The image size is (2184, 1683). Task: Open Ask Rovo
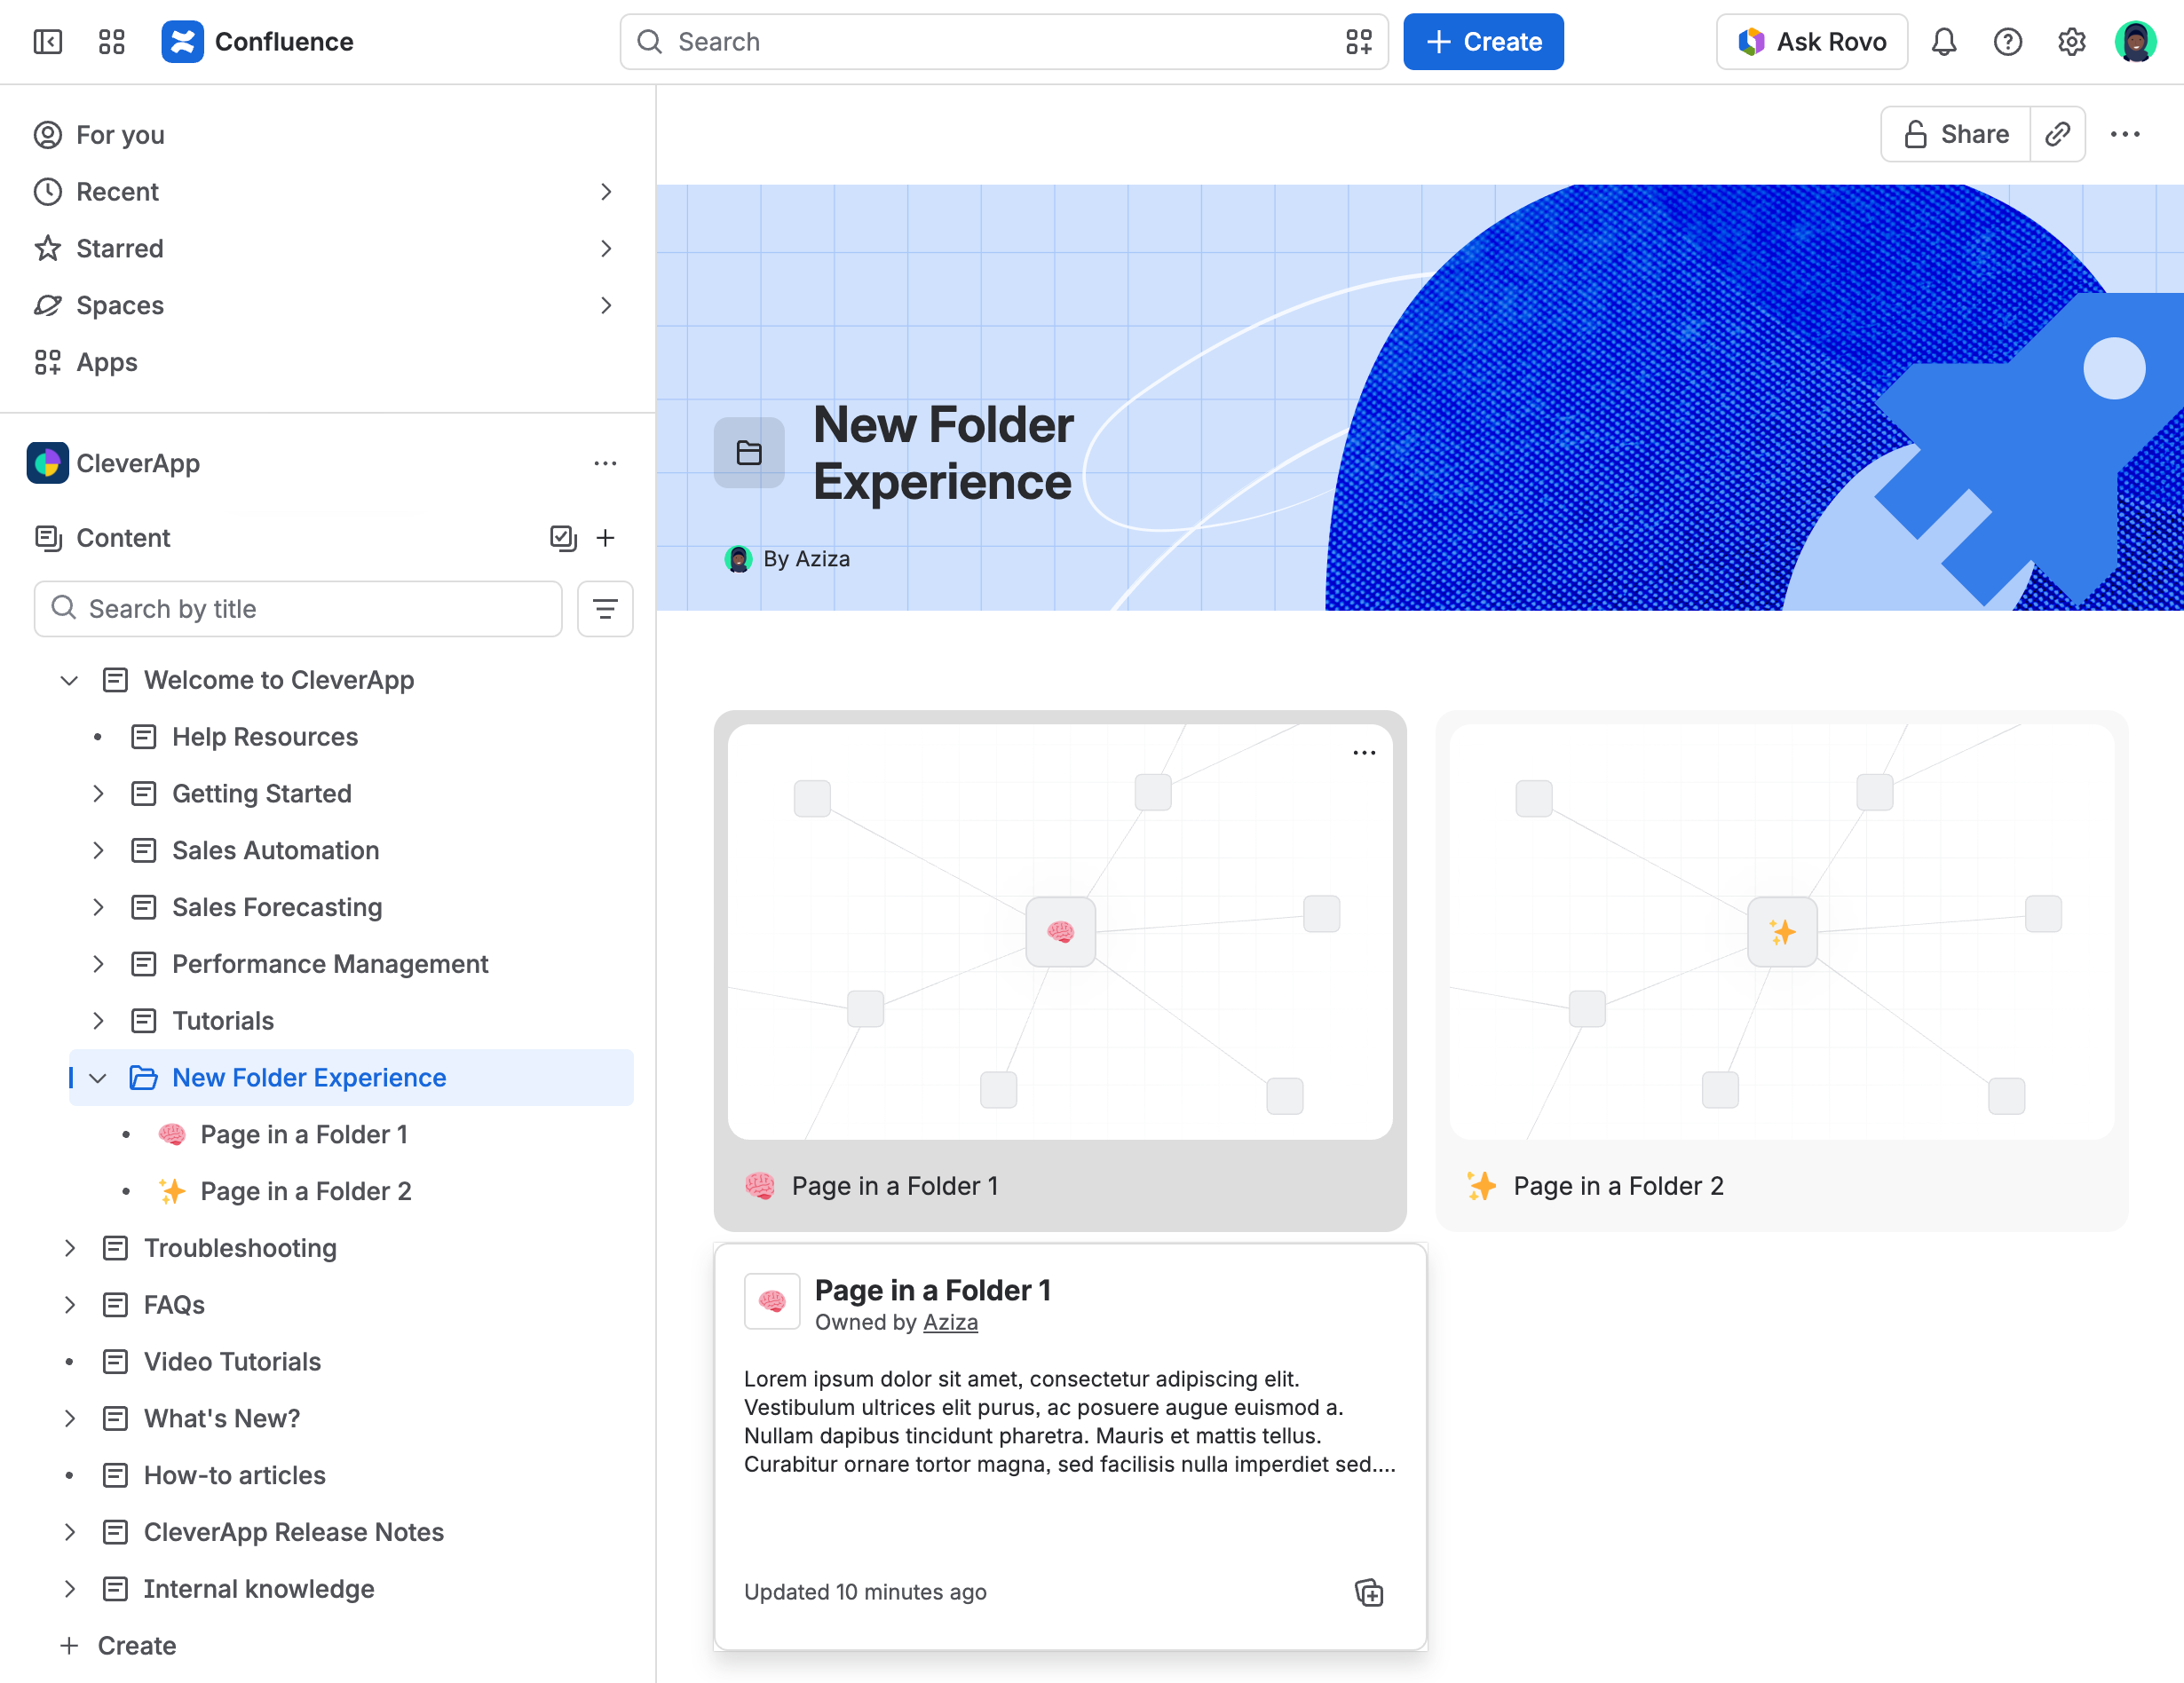pos(1811,42)
